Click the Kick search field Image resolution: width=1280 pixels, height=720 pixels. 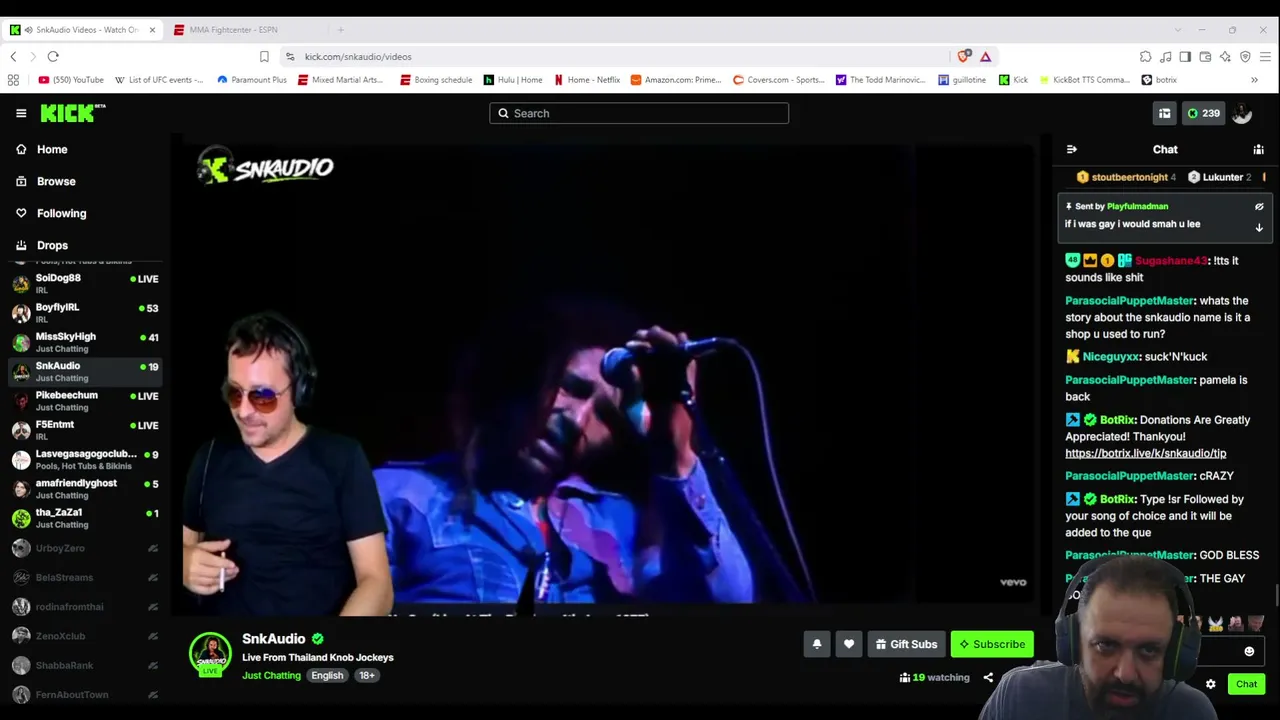coord(639,113)
